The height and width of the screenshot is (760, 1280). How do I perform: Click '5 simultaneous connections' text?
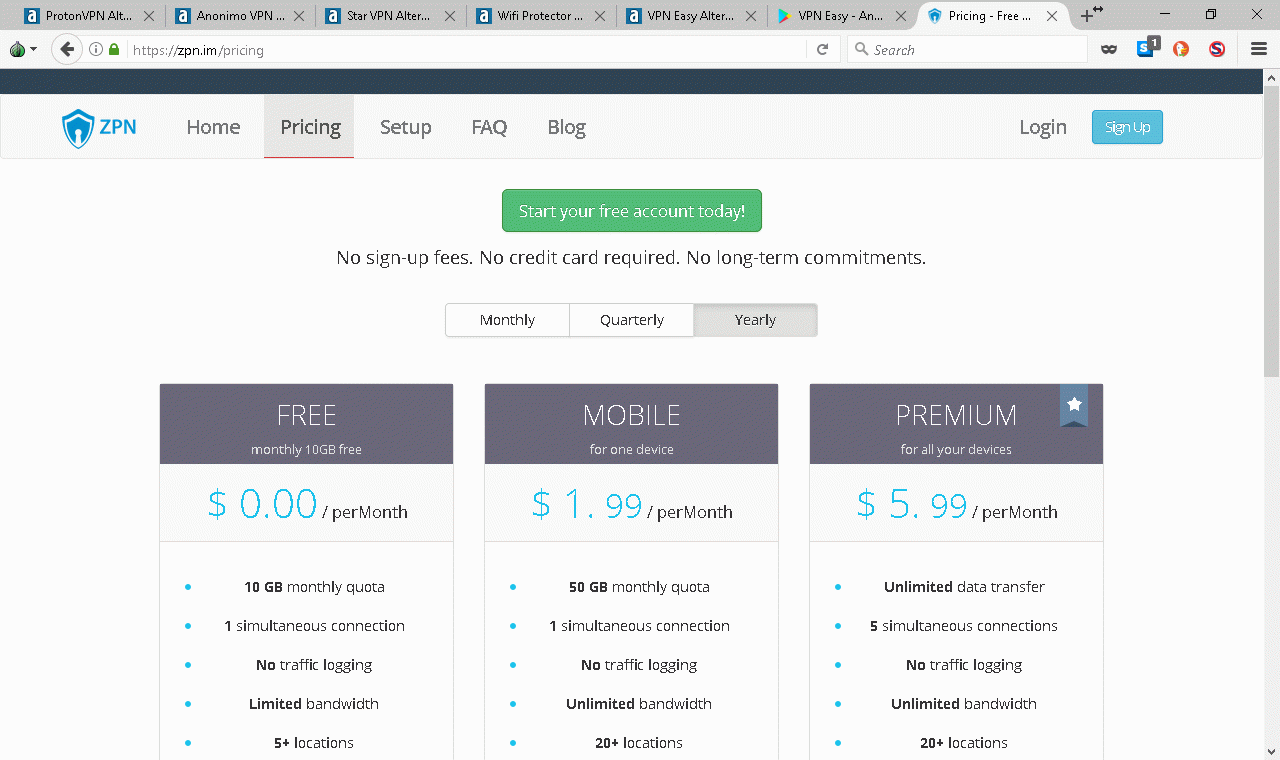pyautogui.click(x=964, y=626)
